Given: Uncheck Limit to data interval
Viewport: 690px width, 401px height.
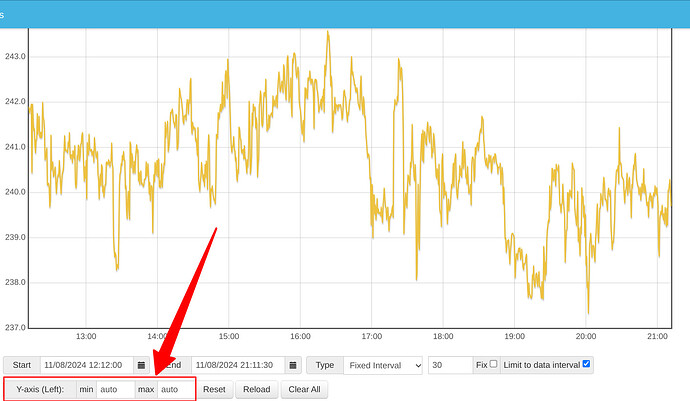Looking at the screenshot, I should (x=586, y=364).
